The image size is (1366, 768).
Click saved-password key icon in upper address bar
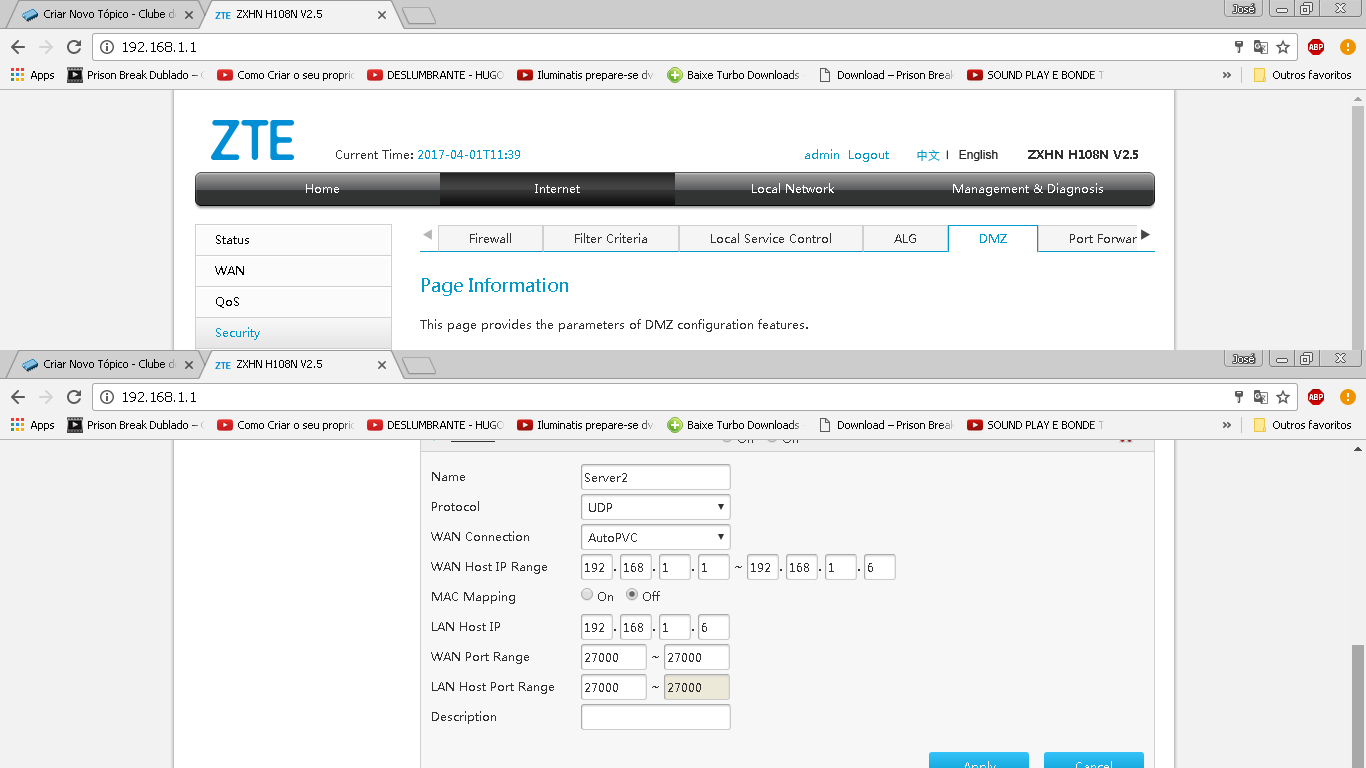[x=1239, y=47]
